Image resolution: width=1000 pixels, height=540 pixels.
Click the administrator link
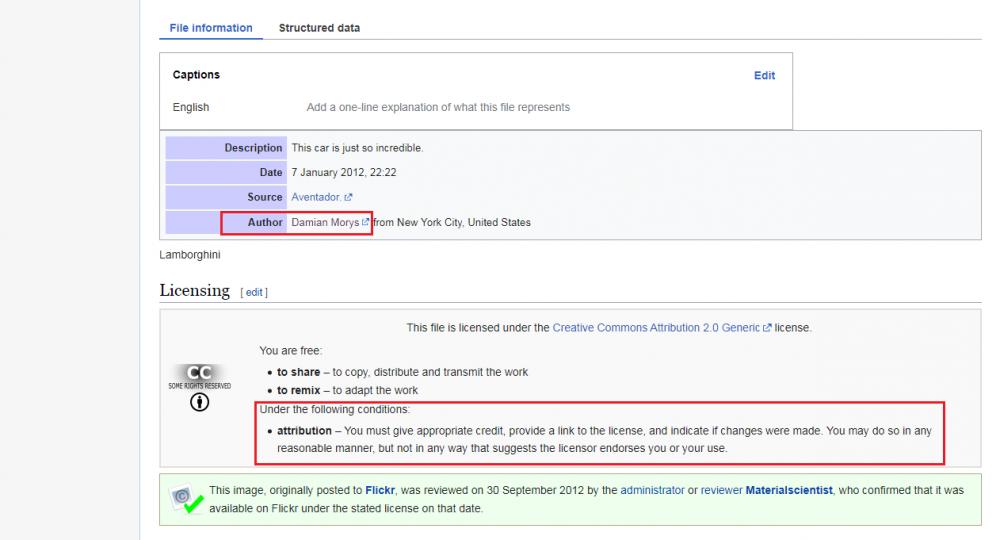pos(652,490)
